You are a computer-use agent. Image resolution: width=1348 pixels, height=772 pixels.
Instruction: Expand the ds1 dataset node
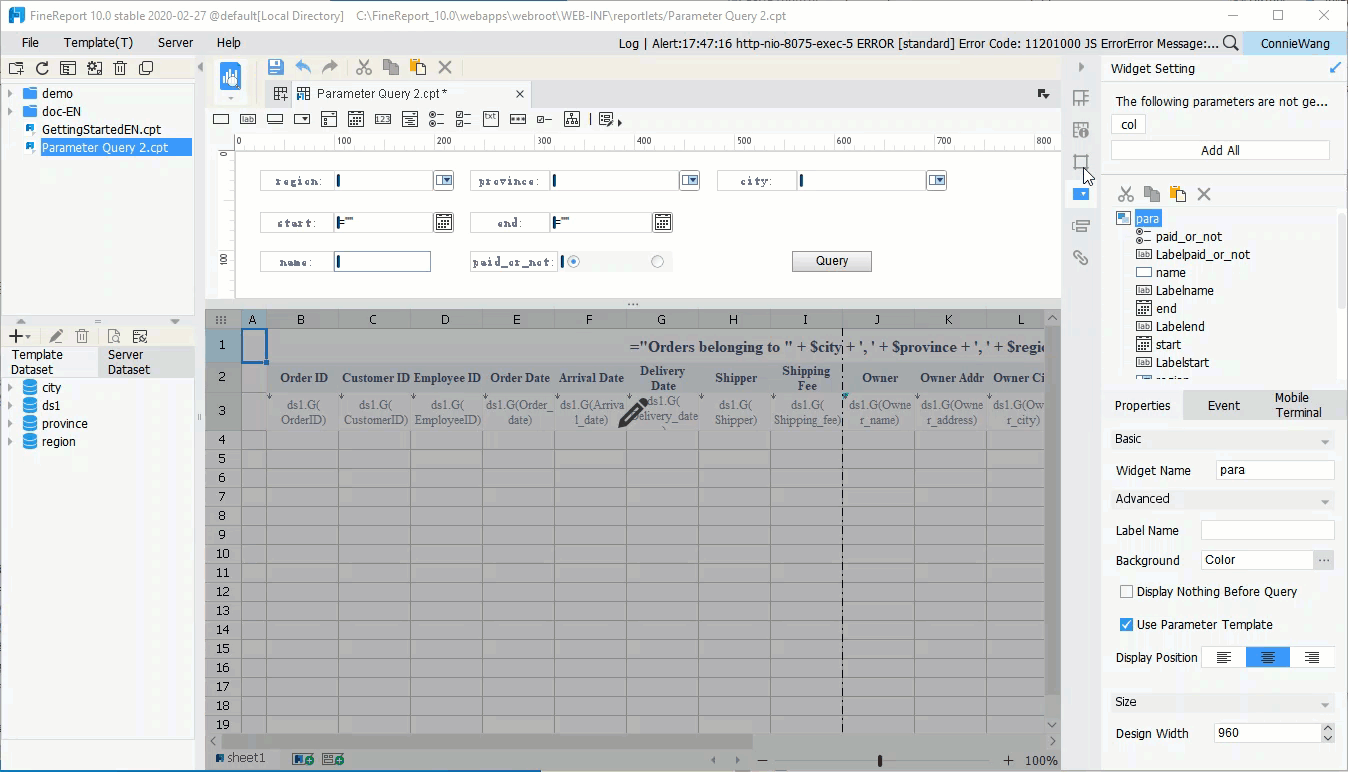10,406
